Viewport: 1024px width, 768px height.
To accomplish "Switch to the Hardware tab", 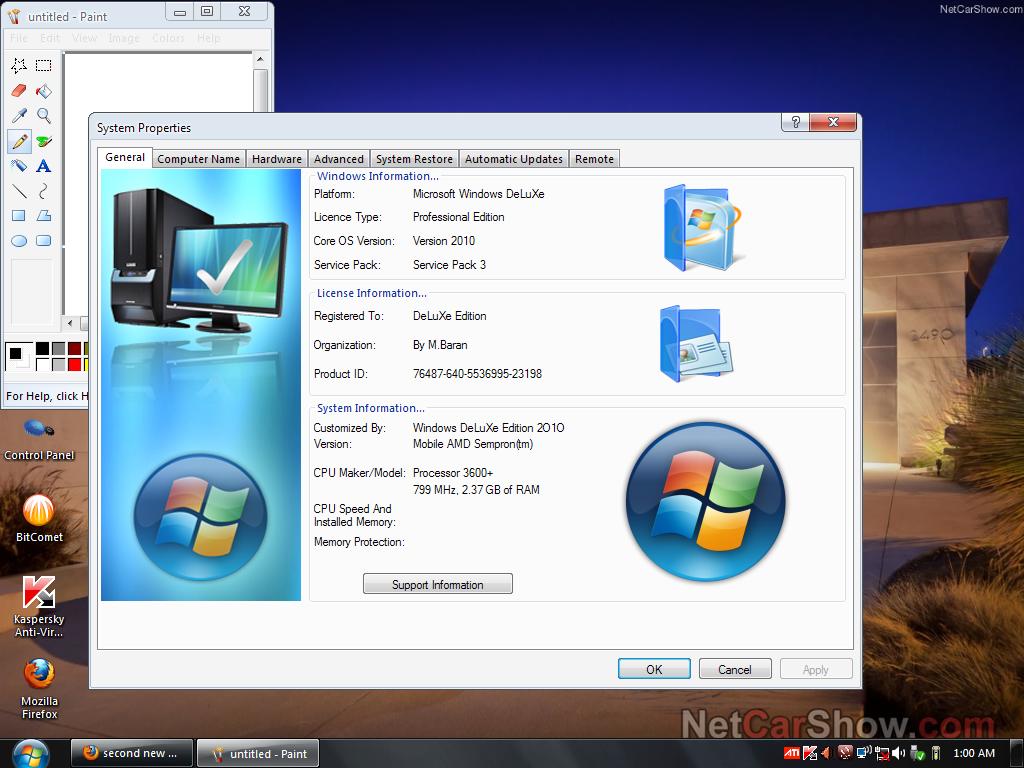I will [x=277, y=159].
